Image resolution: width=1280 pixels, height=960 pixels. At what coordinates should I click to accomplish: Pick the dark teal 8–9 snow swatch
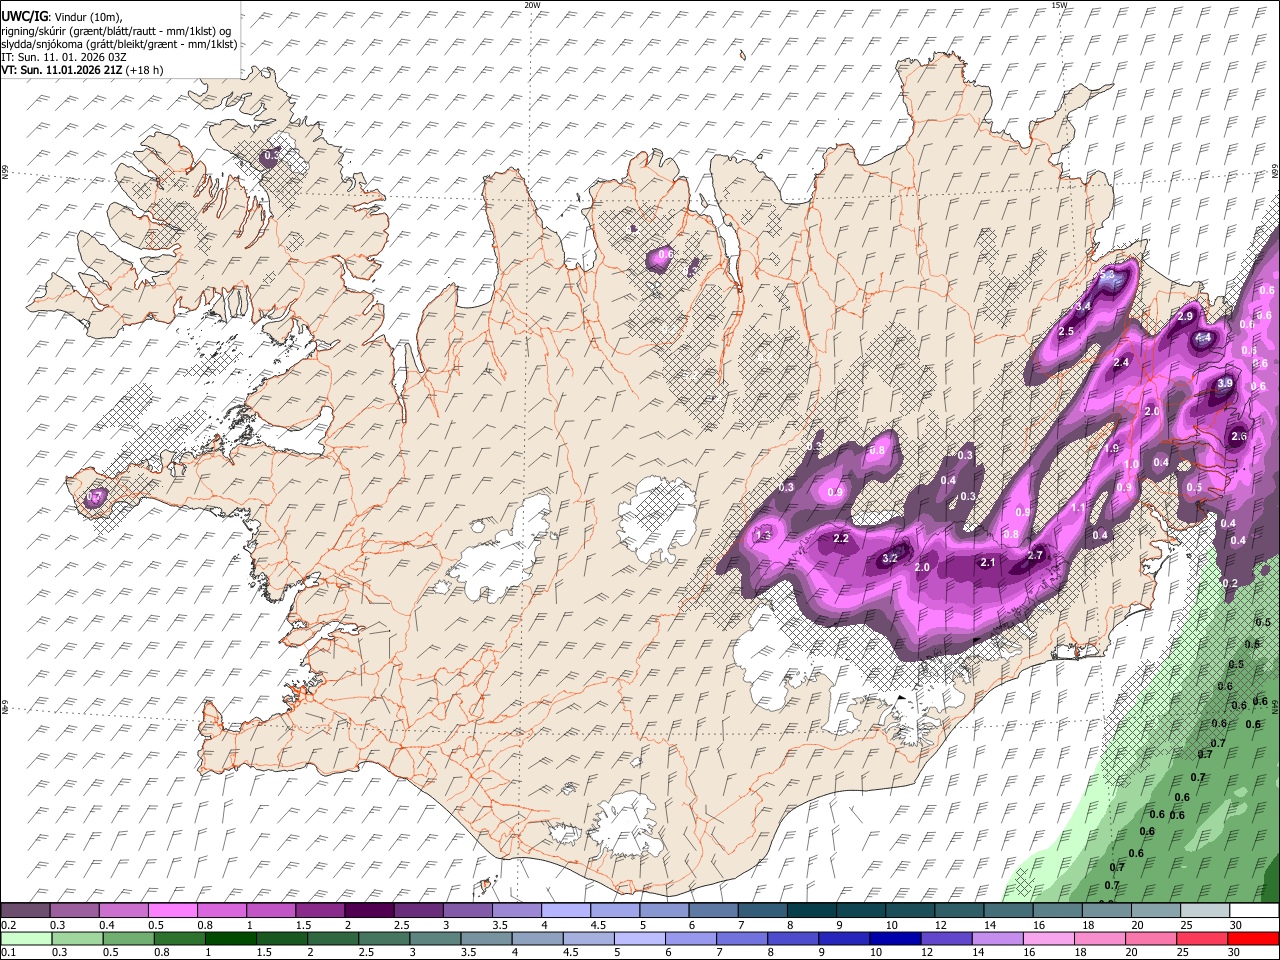click(812, 910)
